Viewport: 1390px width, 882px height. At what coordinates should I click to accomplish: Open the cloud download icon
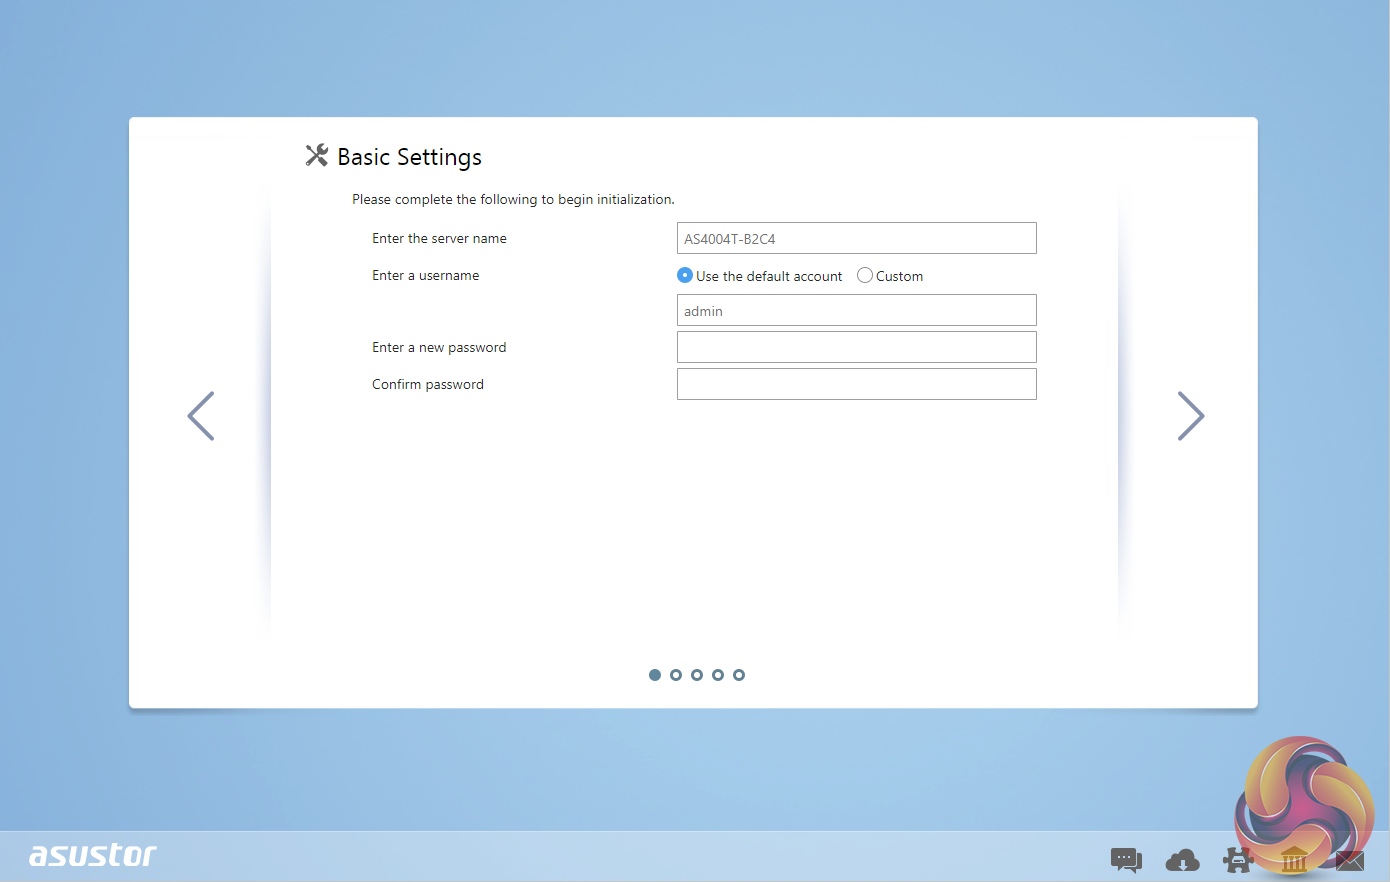1183,860
